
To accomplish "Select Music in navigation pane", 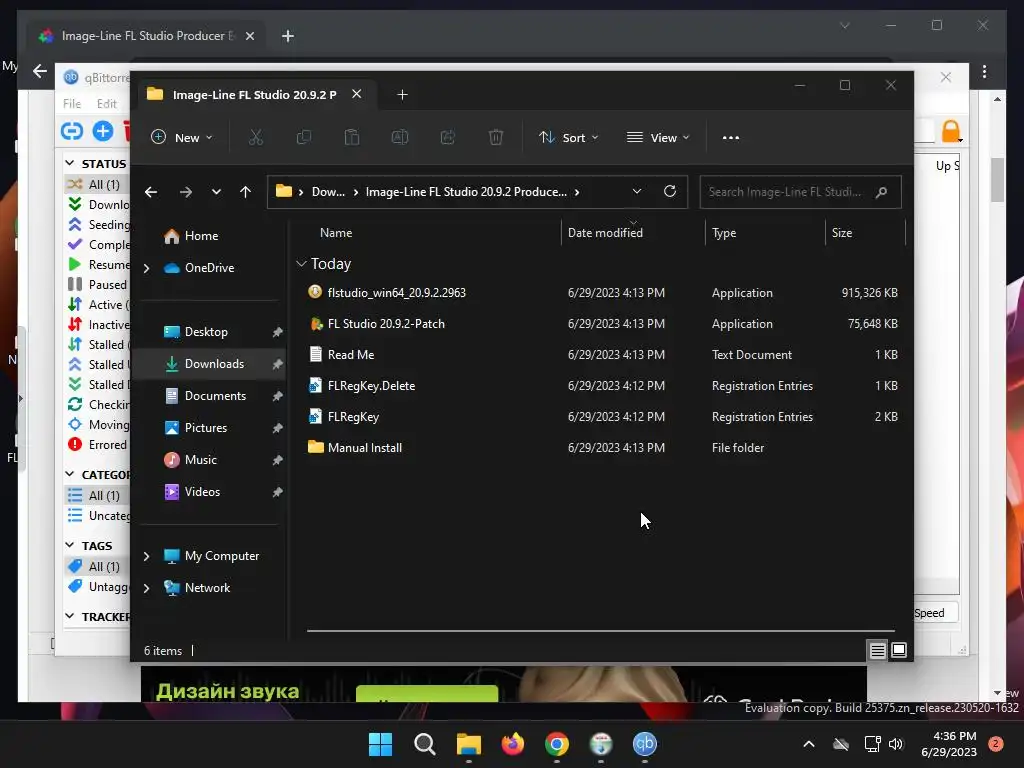I will click(x=212, y=460).
